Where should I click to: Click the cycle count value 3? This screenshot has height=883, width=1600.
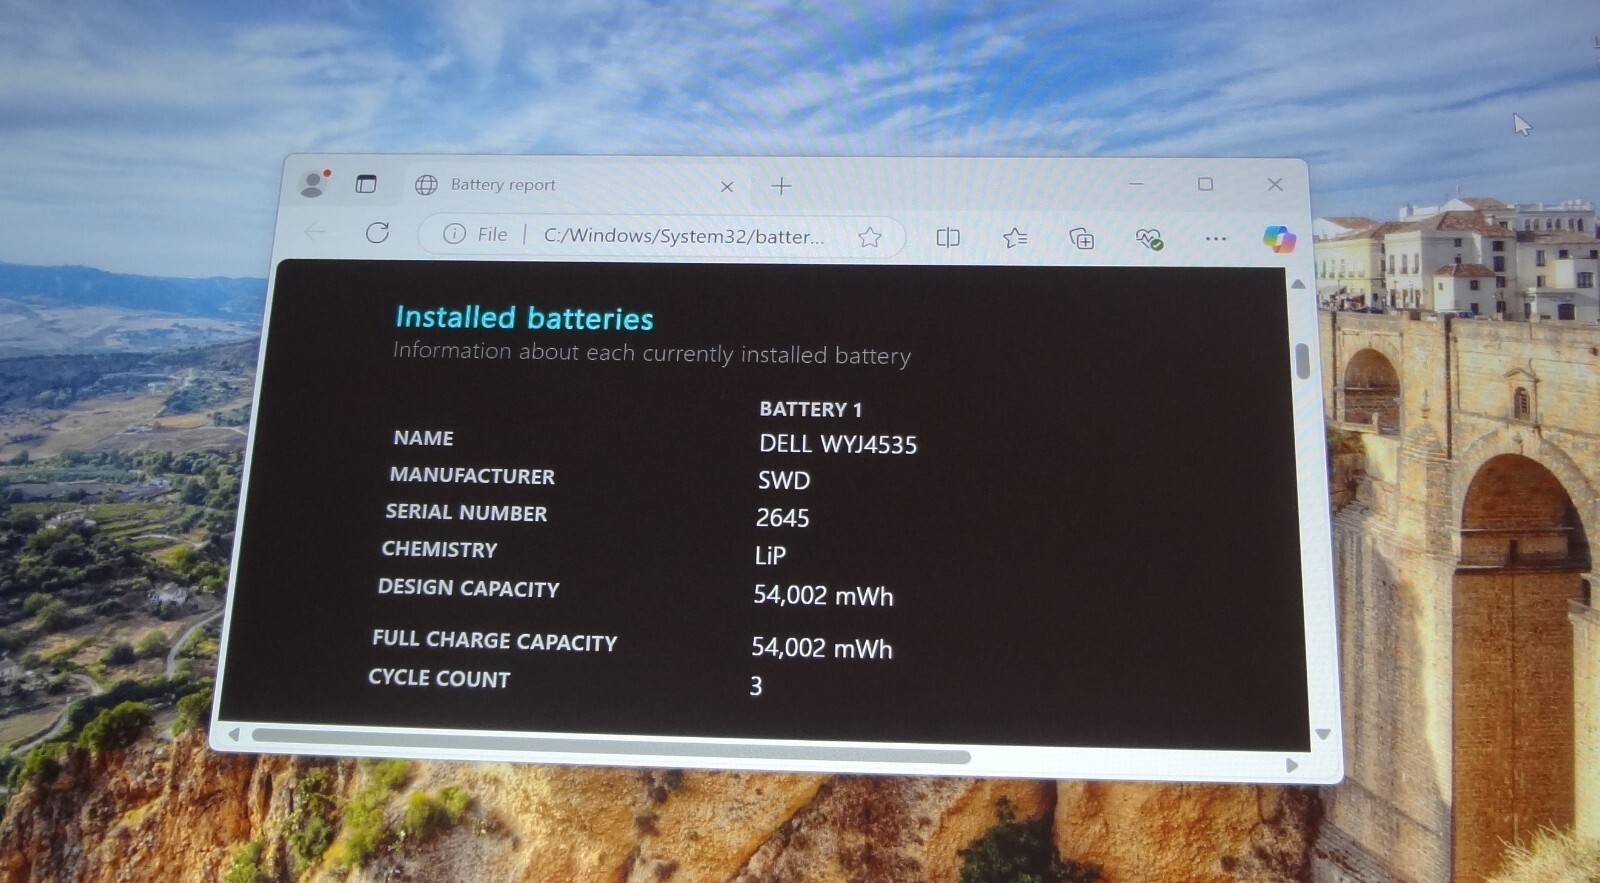(756, 686)
